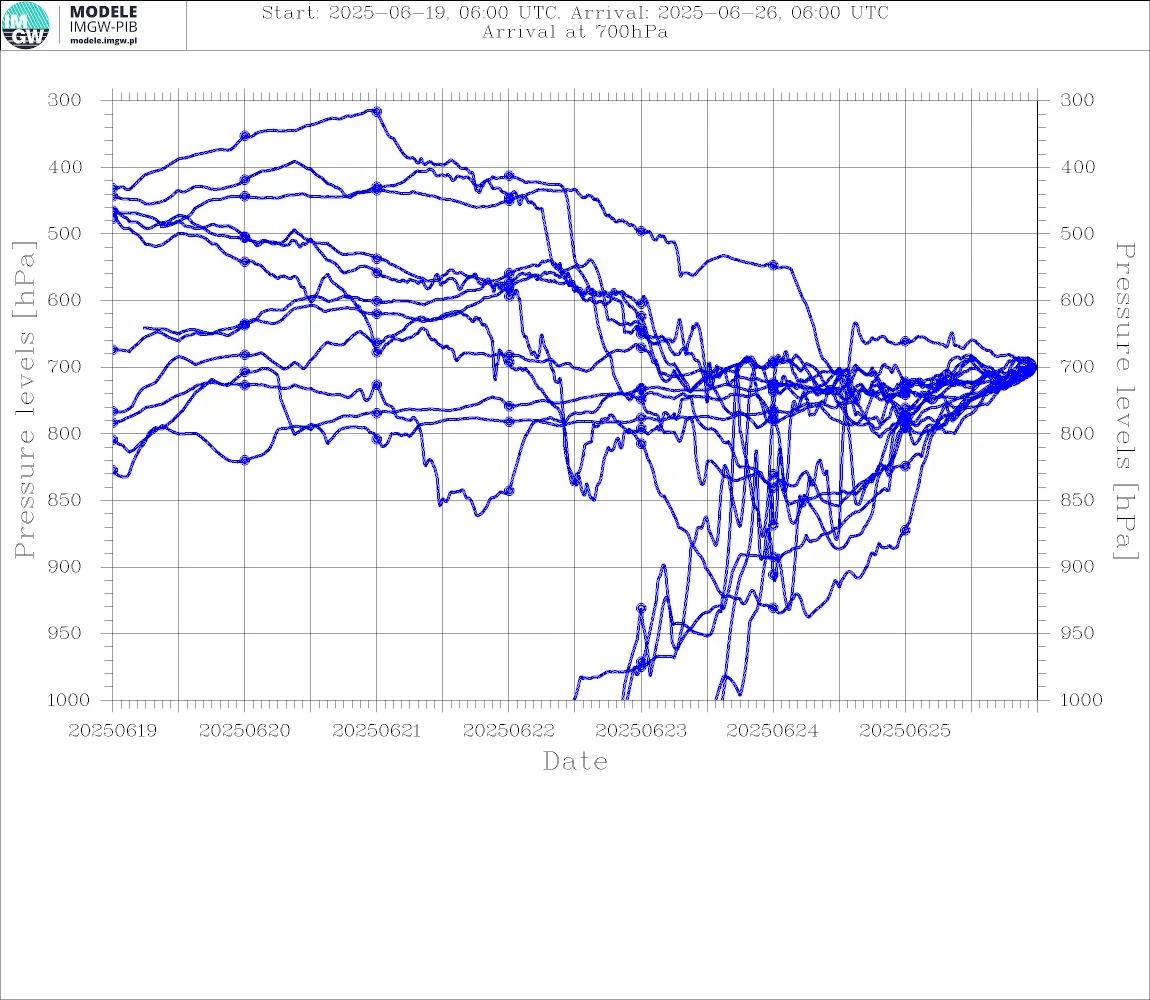The height and width of the screenshot is (1000, 1150).
Task: Click the left axis 700 label
Action: (64, 366)
